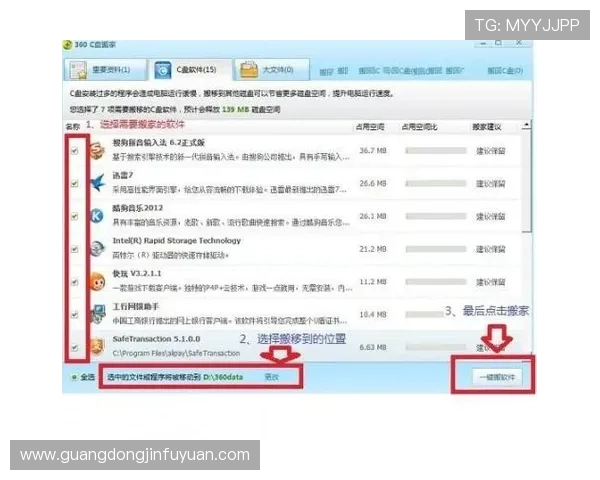Click the 6.63 MB size value
This screenshot has height=480, width=600.
pos(373,347)
